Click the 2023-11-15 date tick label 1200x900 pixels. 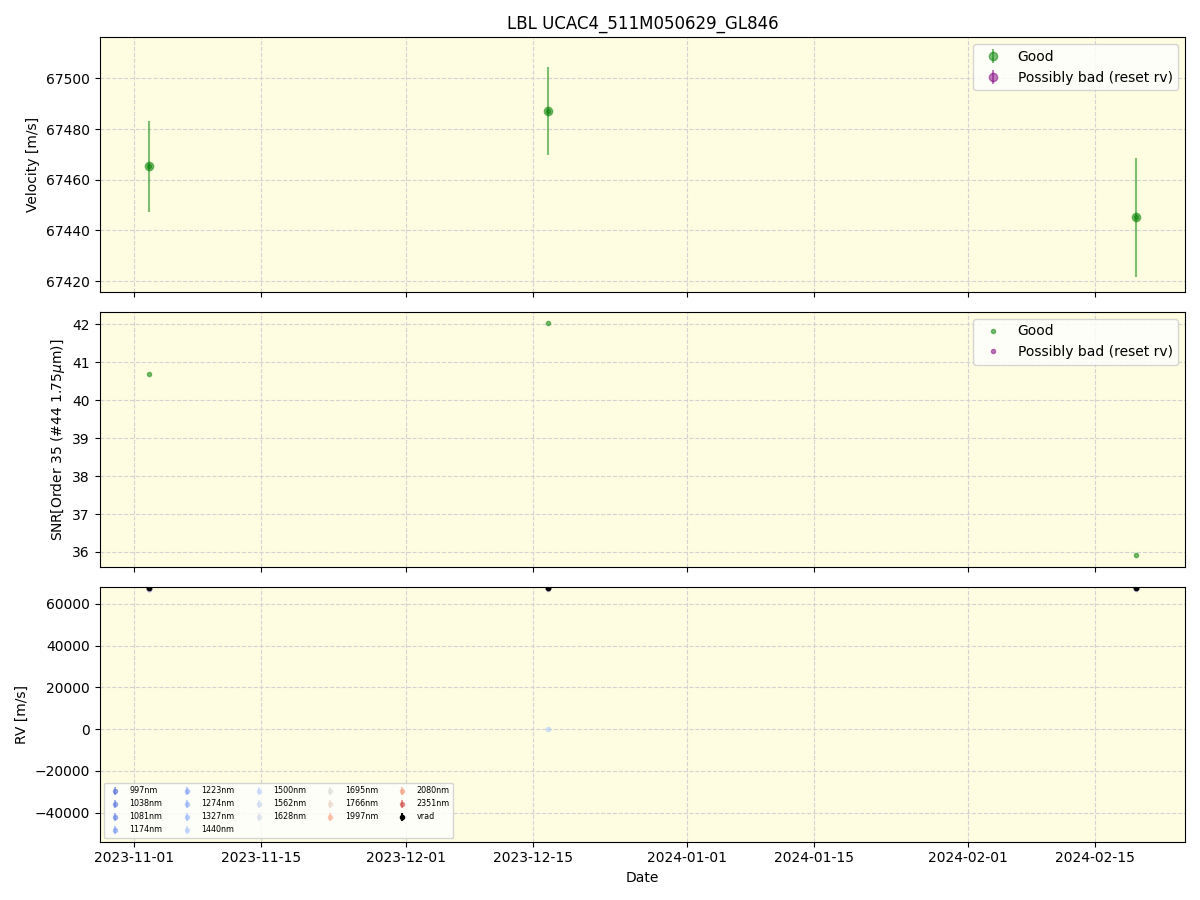click(x=261, y=857)
